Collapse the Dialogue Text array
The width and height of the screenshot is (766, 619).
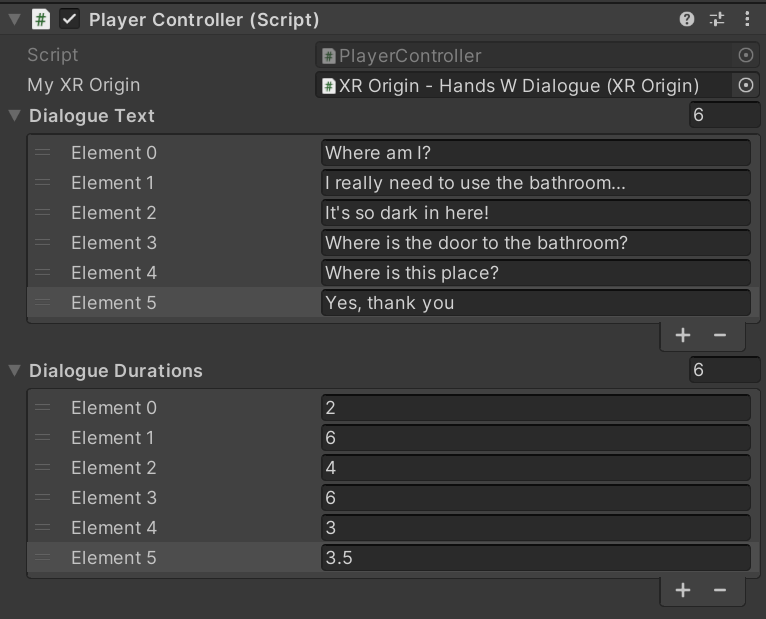[14, 116]
